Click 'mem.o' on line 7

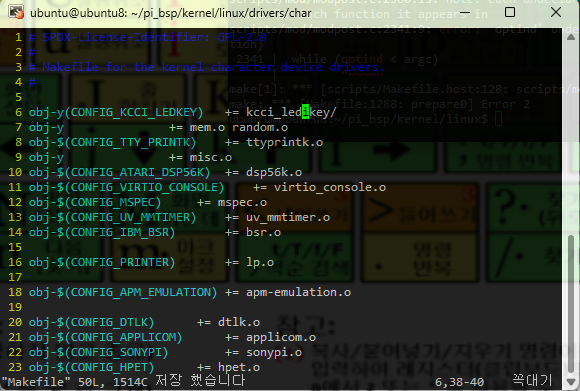click(x=208, y=127)
